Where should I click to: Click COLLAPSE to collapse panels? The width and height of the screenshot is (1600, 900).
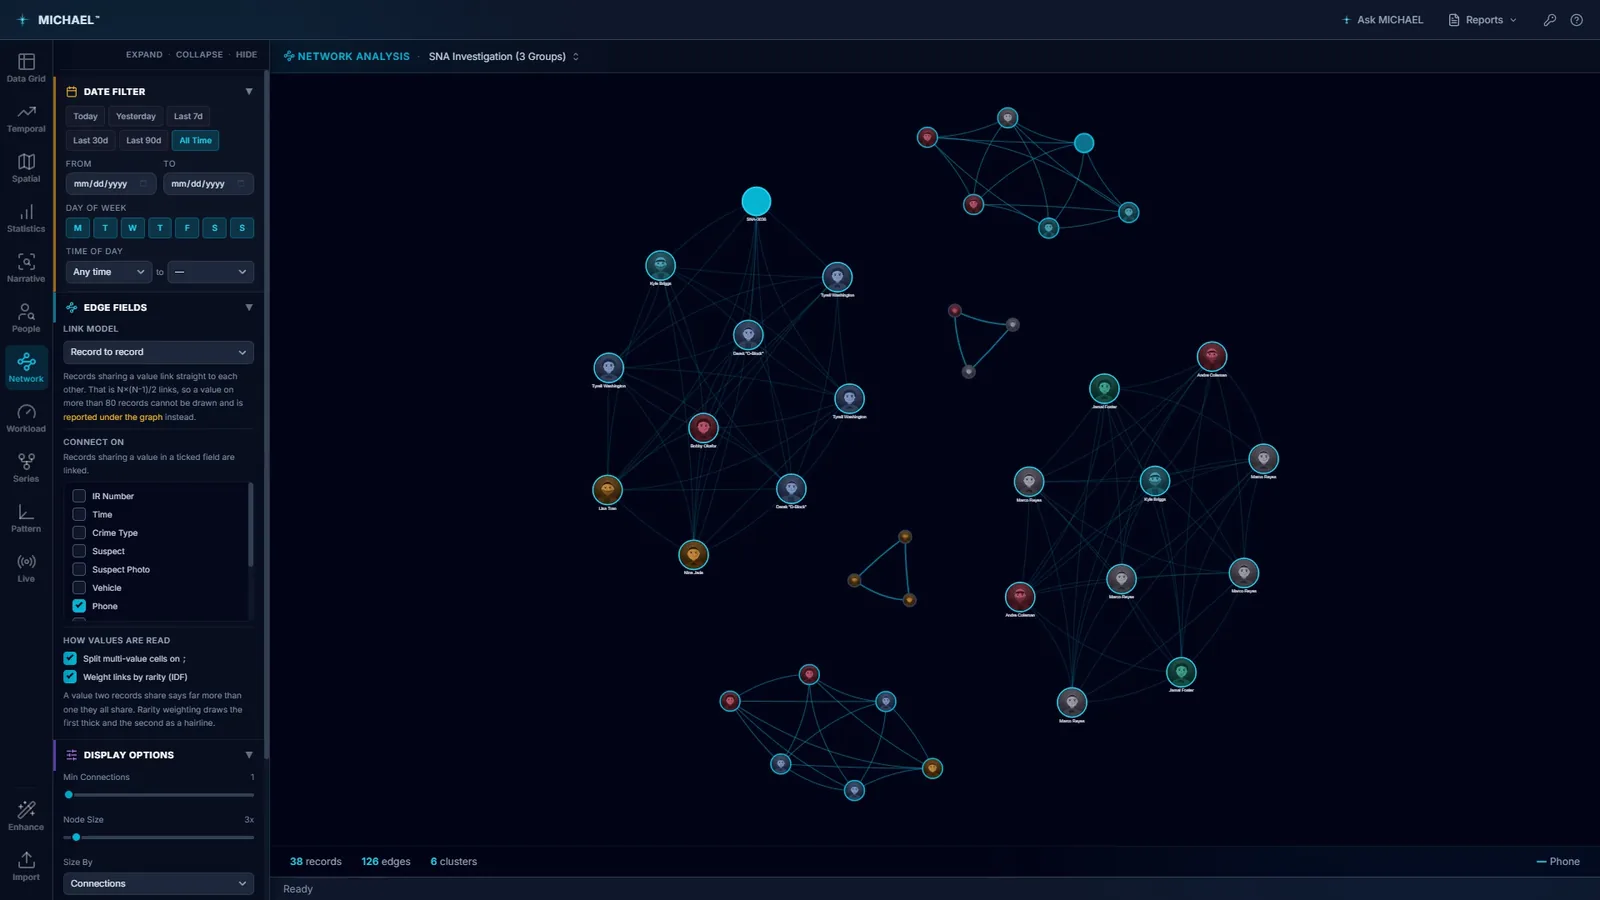coord(199,55)
